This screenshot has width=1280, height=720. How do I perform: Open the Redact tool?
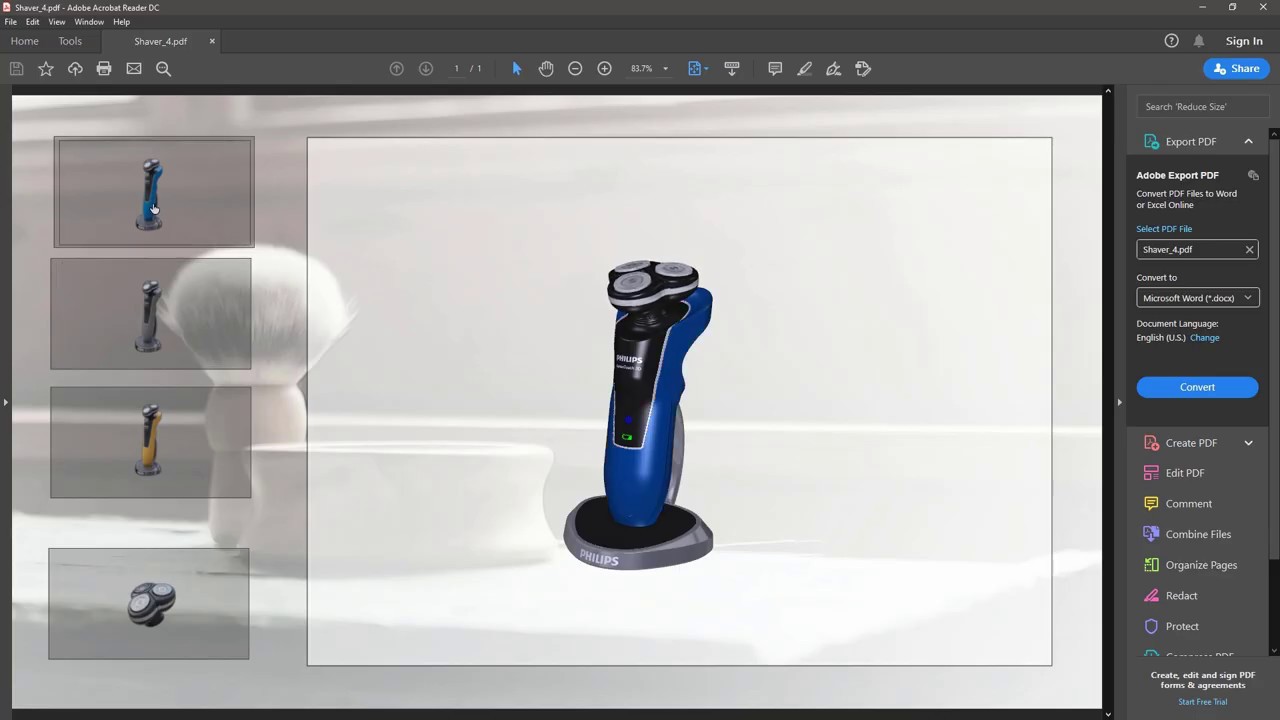coord(1181,596)
